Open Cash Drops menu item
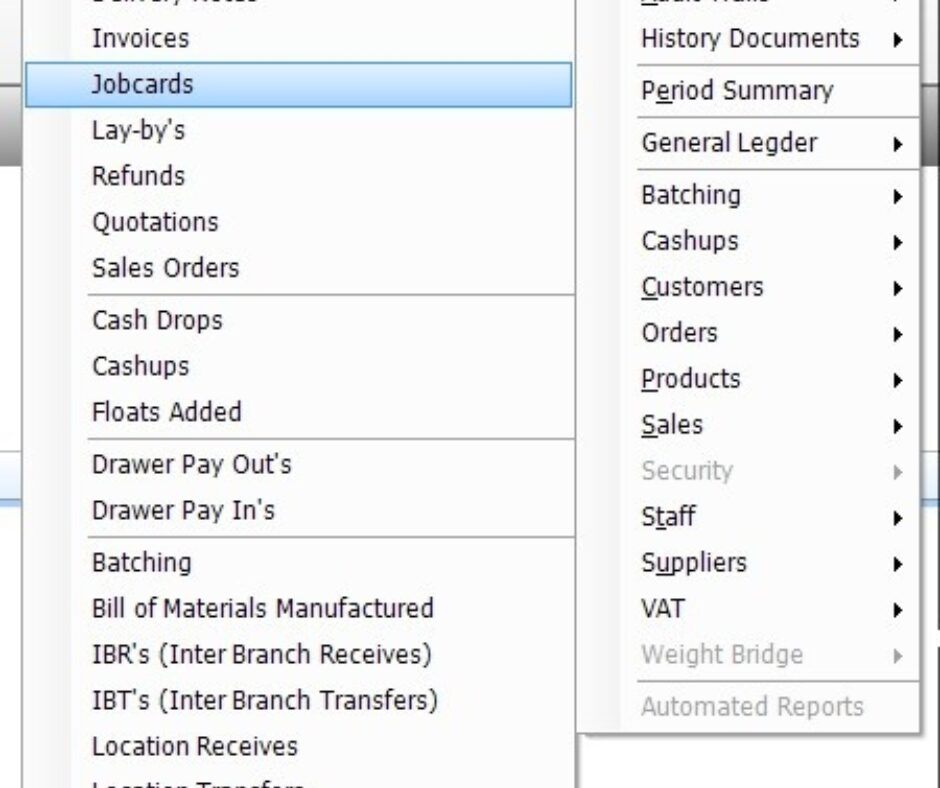The image size is (940, 788). [157, 321]
